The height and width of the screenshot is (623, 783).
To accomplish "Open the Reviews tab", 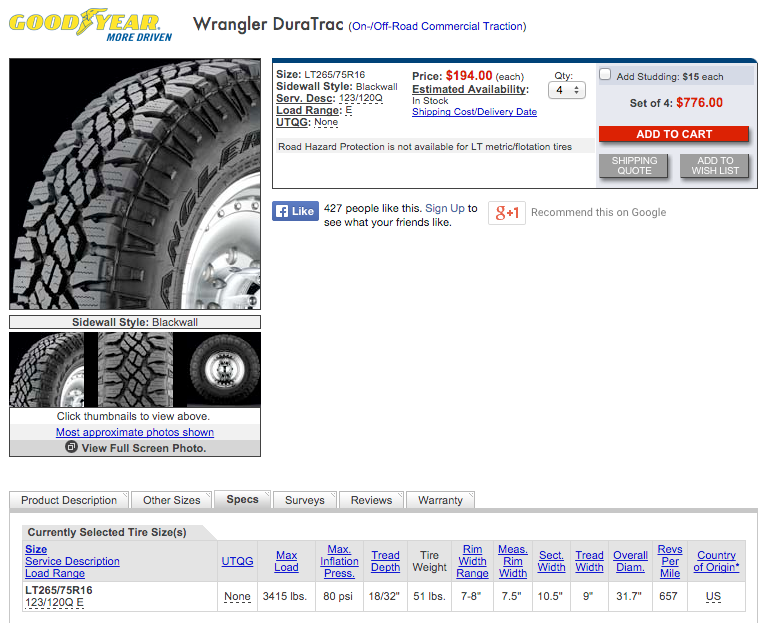I will (x=371, y=500).
